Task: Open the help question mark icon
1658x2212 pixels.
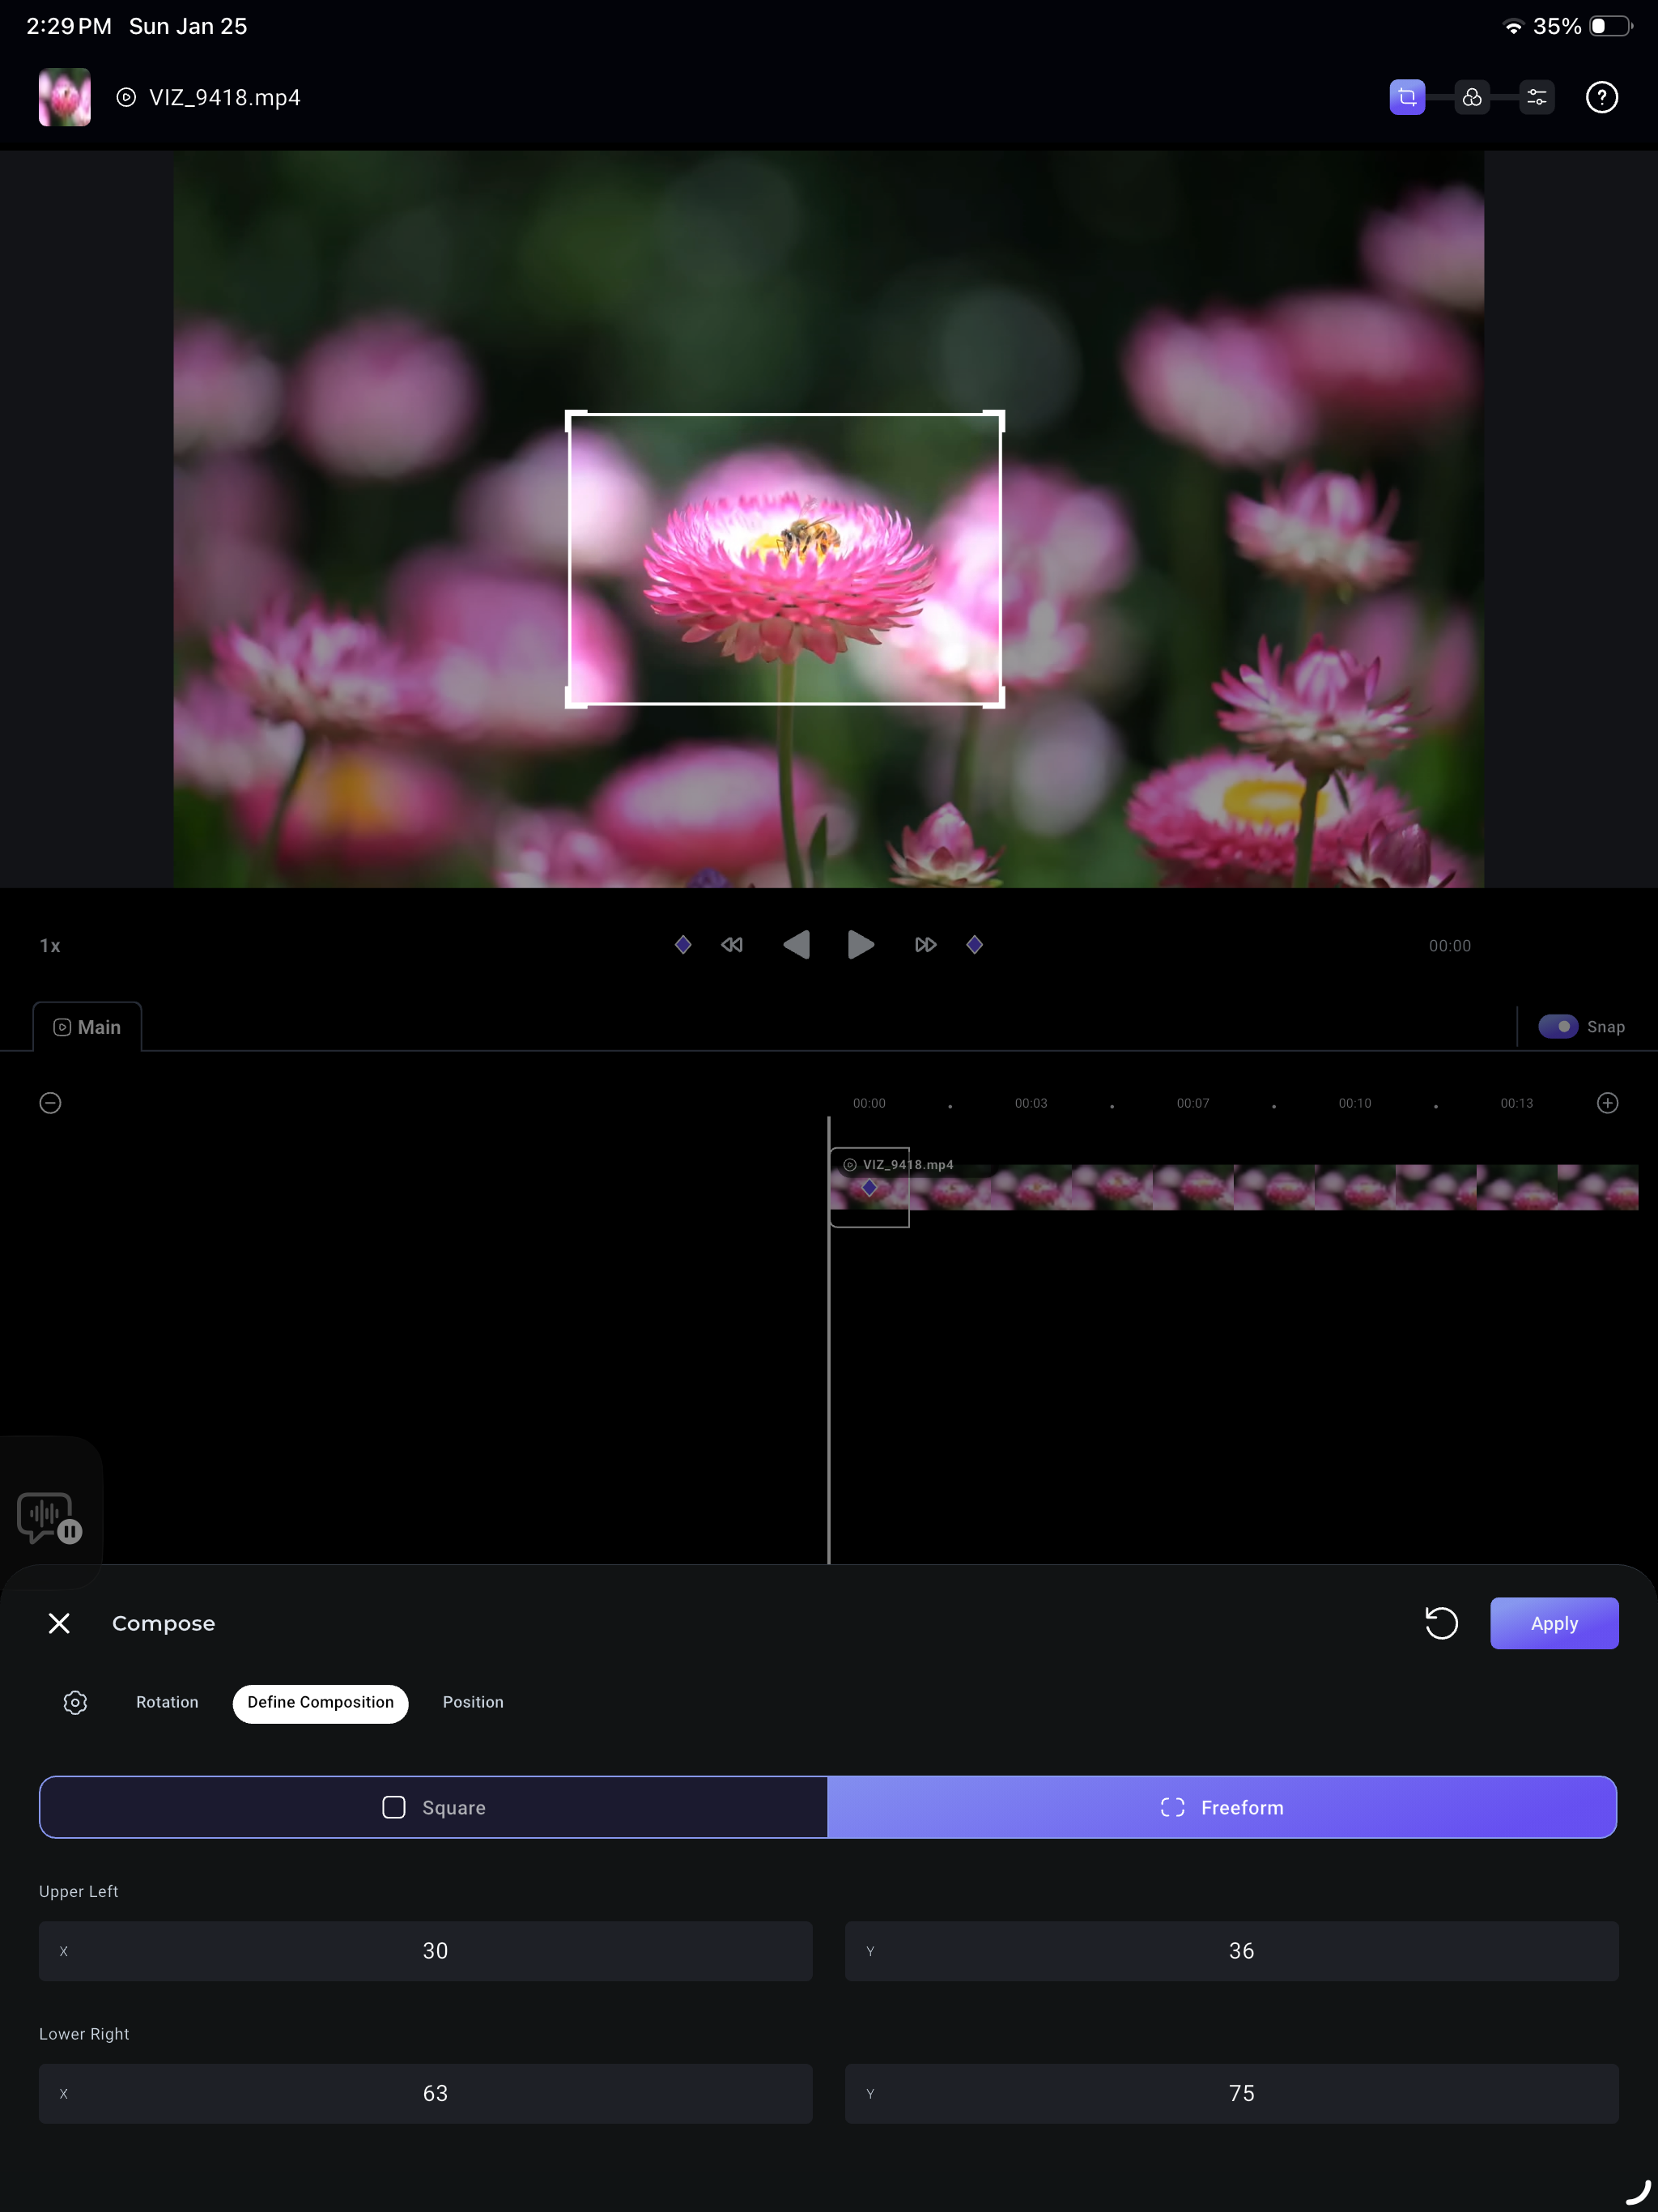Action: click(1601, 97)
